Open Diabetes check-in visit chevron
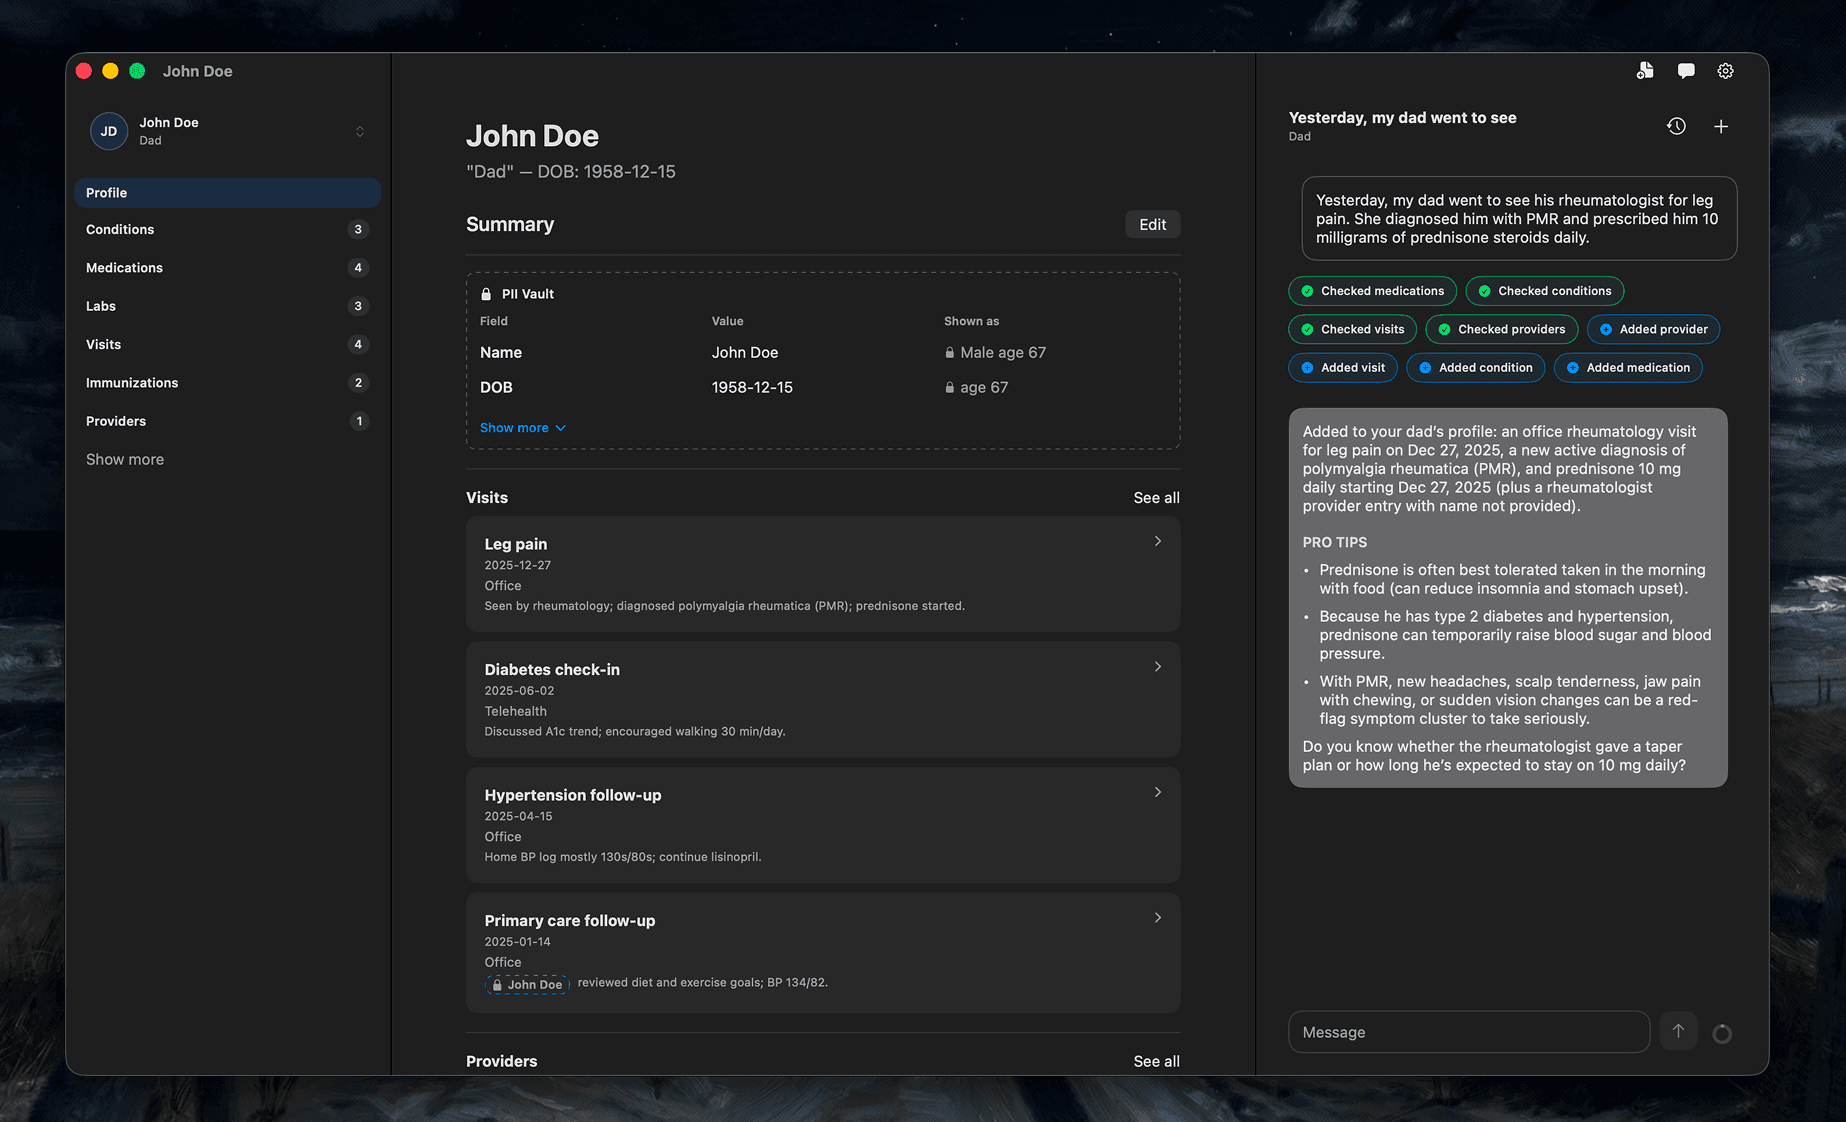 pyautogui.click(x=1157, y=667)
